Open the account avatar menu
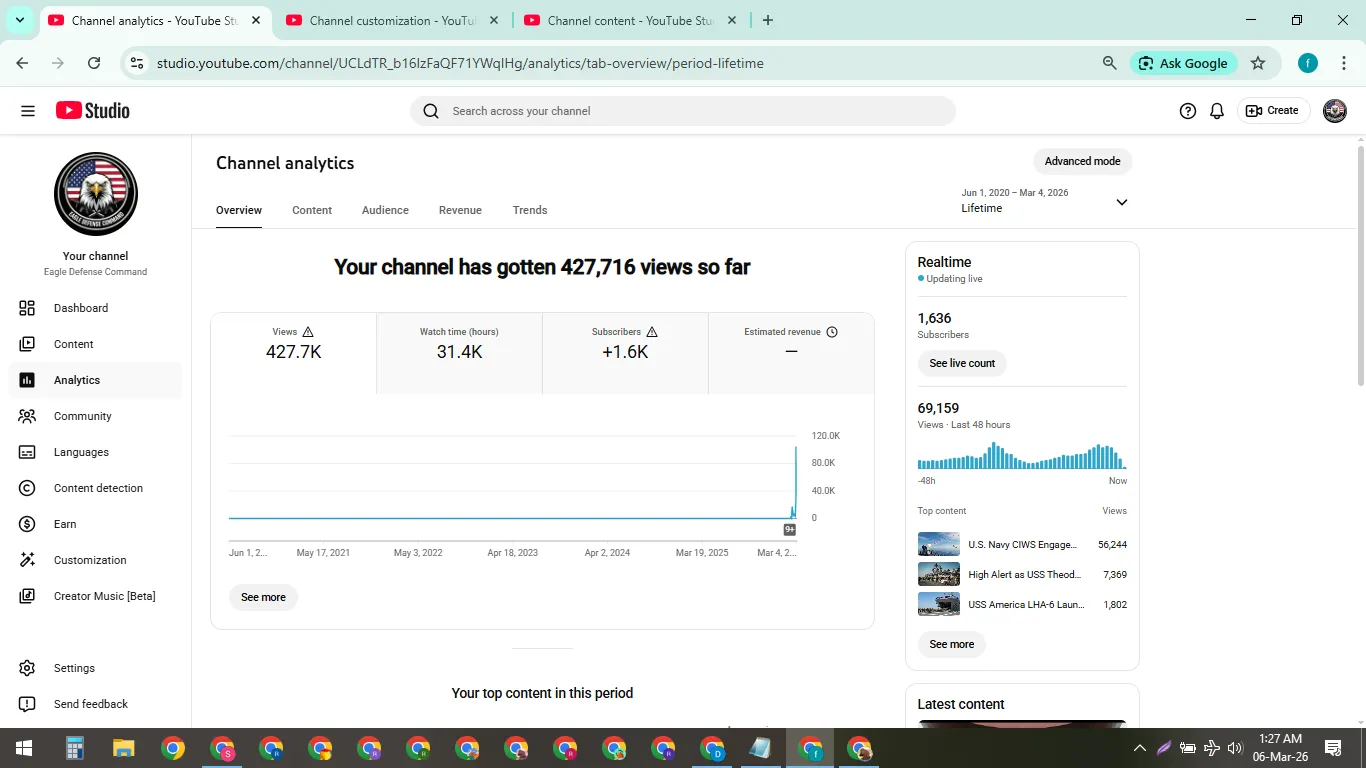Image resolution: width=1366 pixels, height=768 pixels. point(1335,111)
